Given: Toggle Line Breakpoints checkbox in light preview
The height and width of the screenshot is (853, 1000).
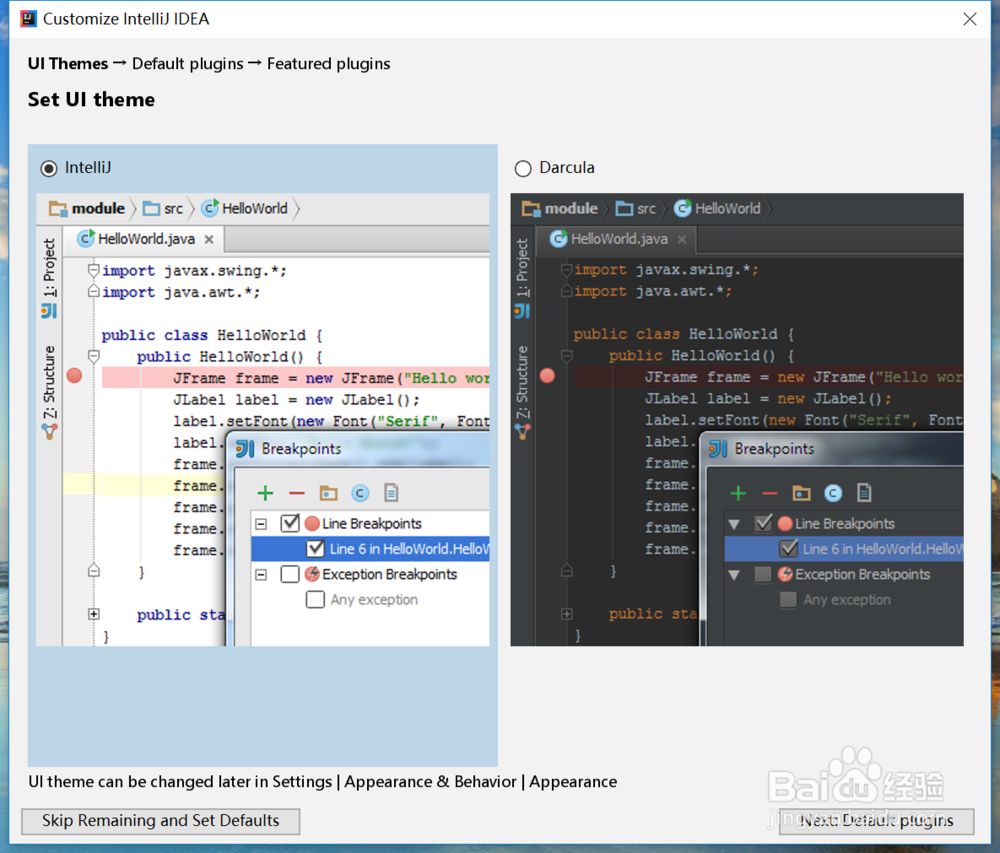Looking at the screenshot, I should pos(290,523).
